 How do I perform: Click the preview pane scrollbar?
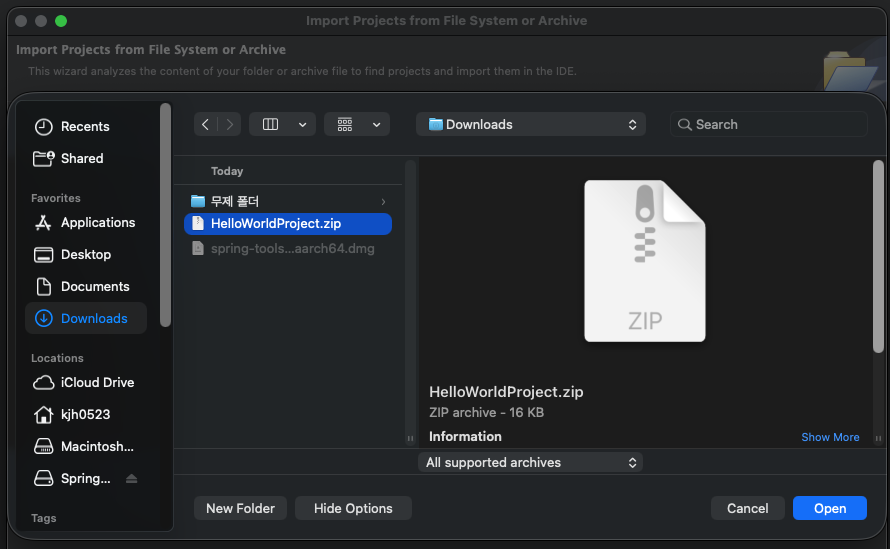pyautogui.click(x=878, y=257)
